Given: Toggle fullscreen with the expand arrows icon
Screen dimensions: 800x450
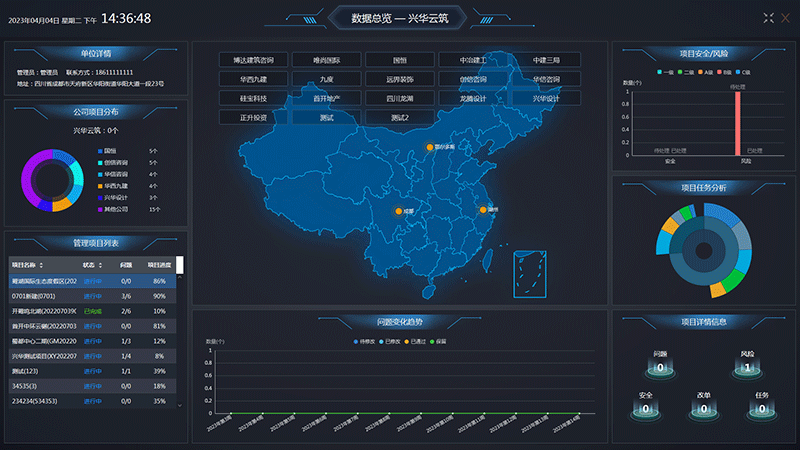Looking at the screenshot, I should [x=768, y=18].
